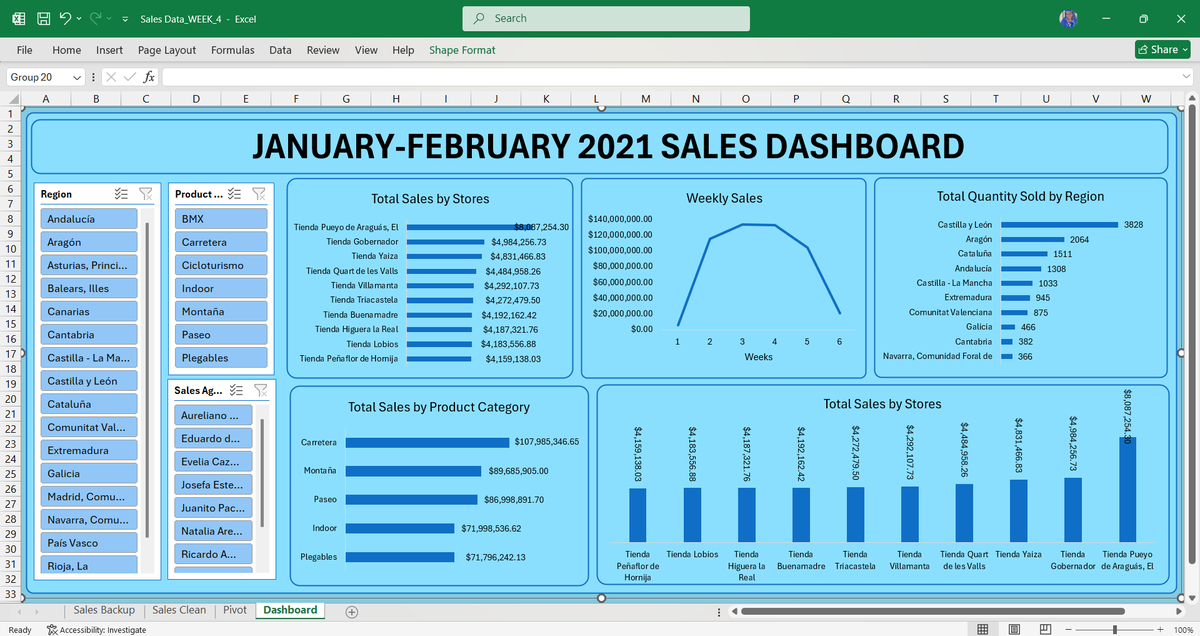Click Accessibility: Investigate in status bar
The height and width of the screenshot is (636, 1200).
coord(96,630)
